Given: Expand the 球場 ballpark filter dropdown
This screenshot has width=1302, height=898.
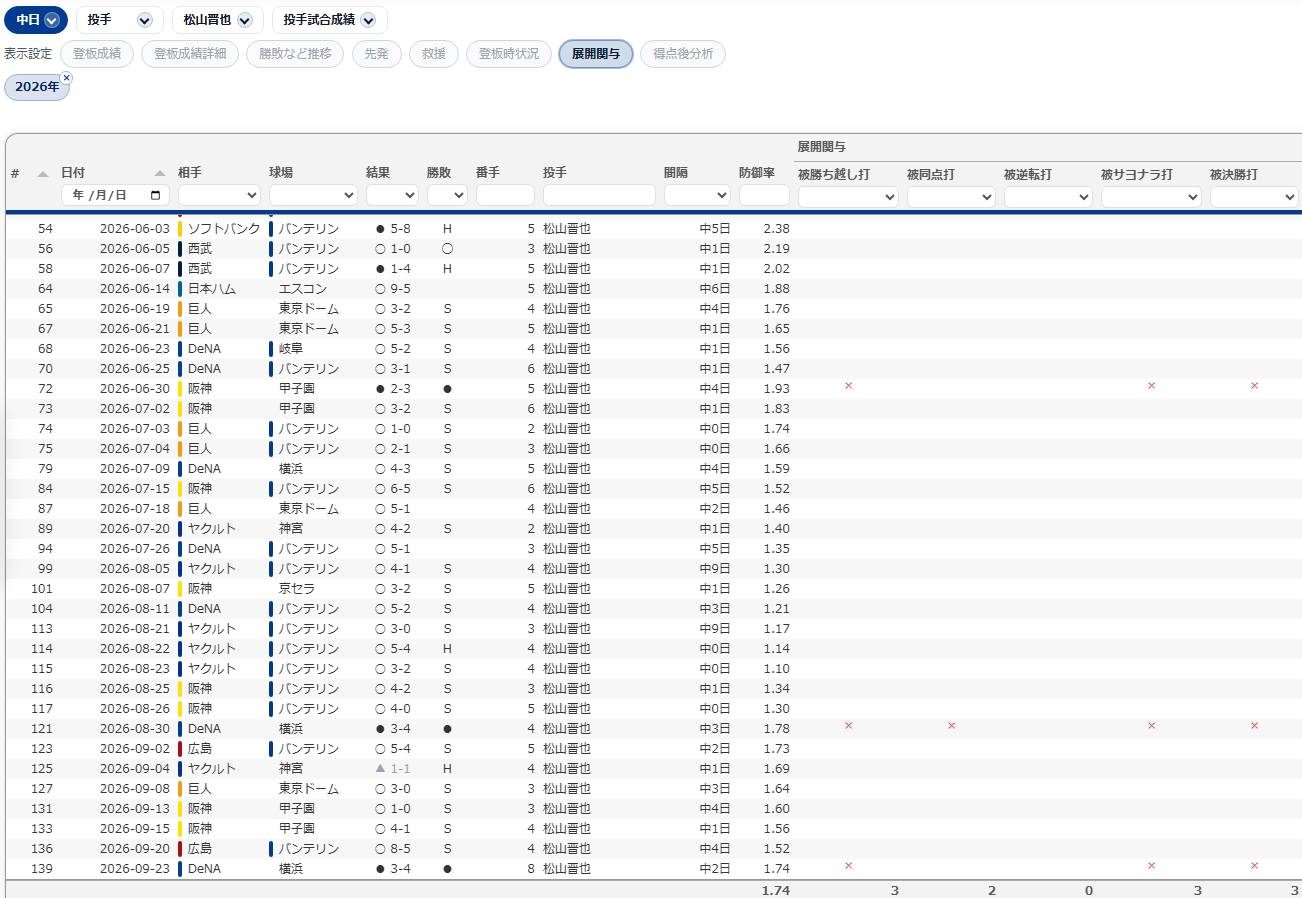Looking at the screenshot, I should click(x=313, y=195).
